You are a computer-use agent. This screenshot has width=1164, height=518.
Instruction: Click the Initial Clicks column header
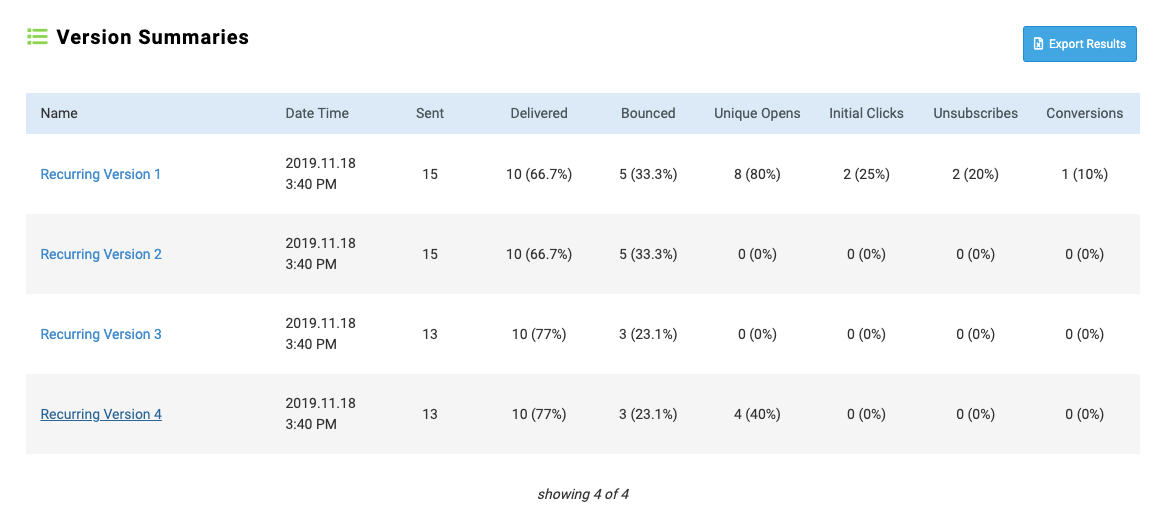click(866, 113)
